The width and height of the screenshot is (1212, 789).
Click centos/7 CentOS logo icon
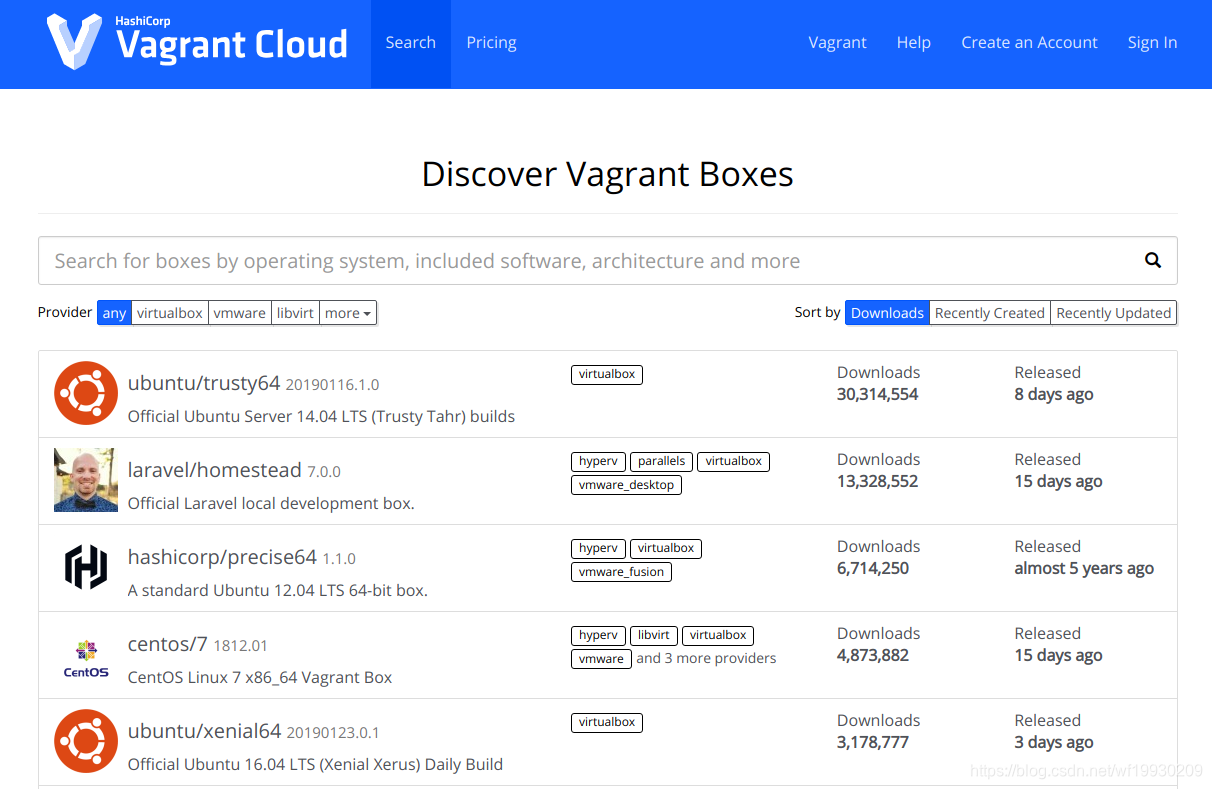(x=86, y=658)
